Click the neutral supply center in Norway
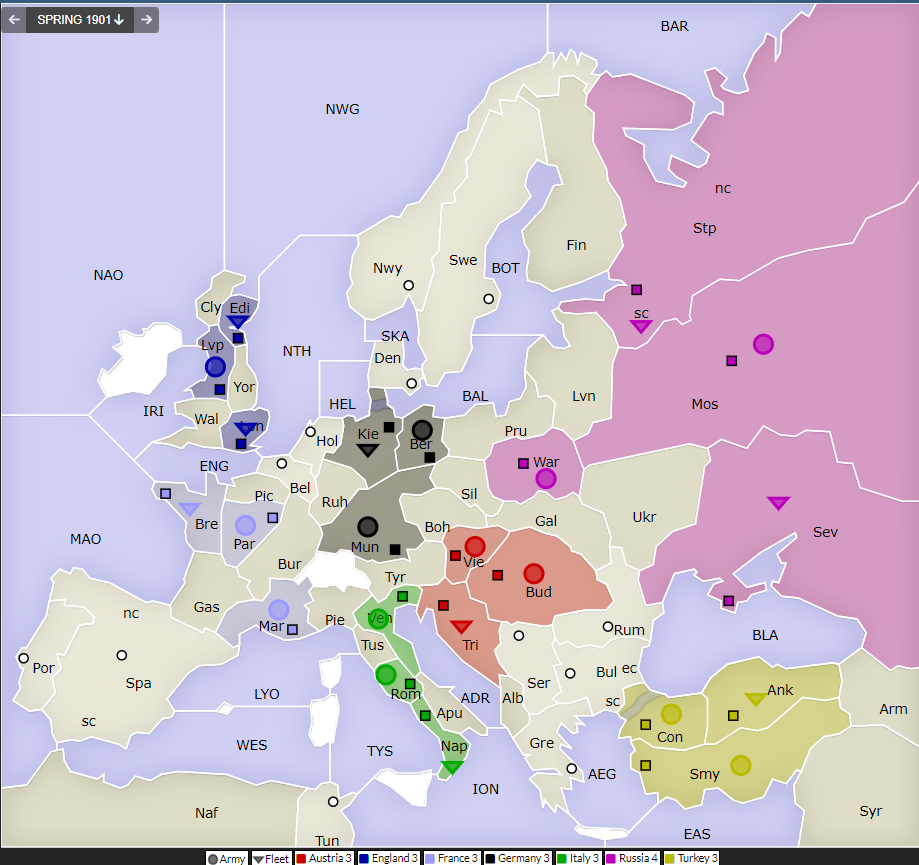 [409, 285]
